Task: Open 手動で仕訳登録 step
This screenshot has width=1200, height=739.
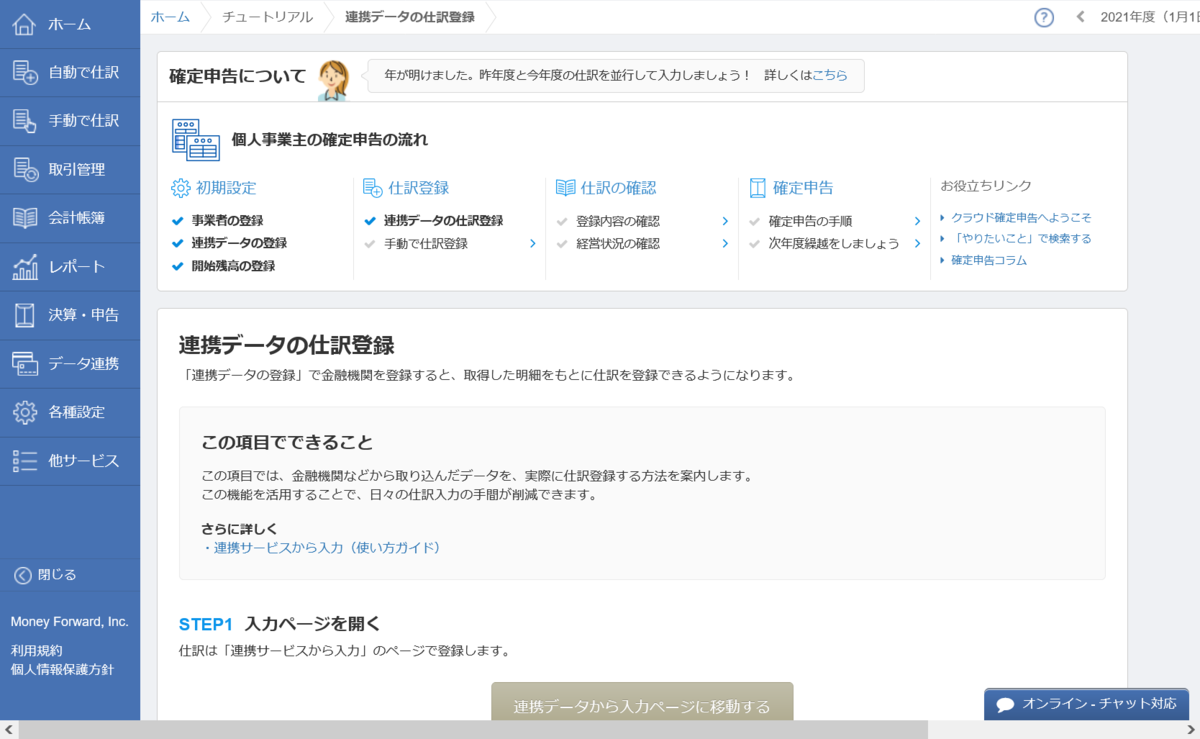Action: point(425,243)
